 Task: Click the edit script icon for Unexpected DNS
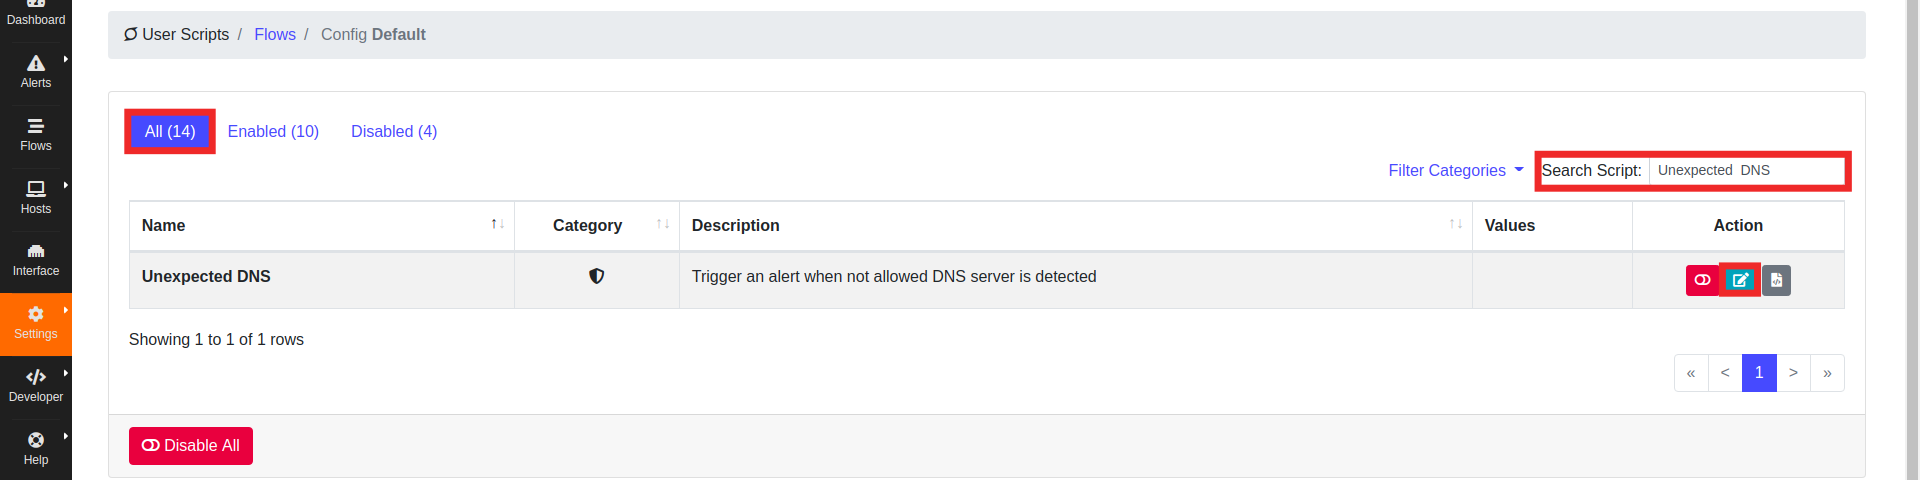point(1740,280)
